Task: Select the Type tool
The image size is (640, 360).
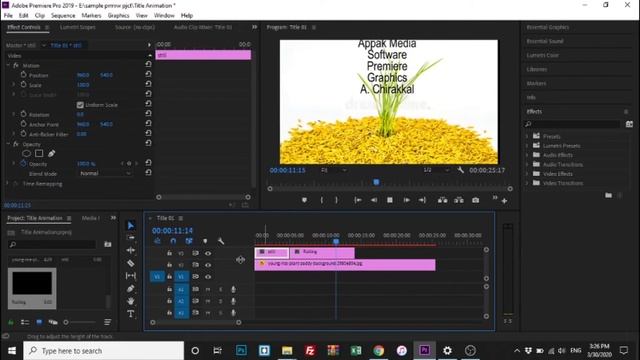Action: (131, 314)
